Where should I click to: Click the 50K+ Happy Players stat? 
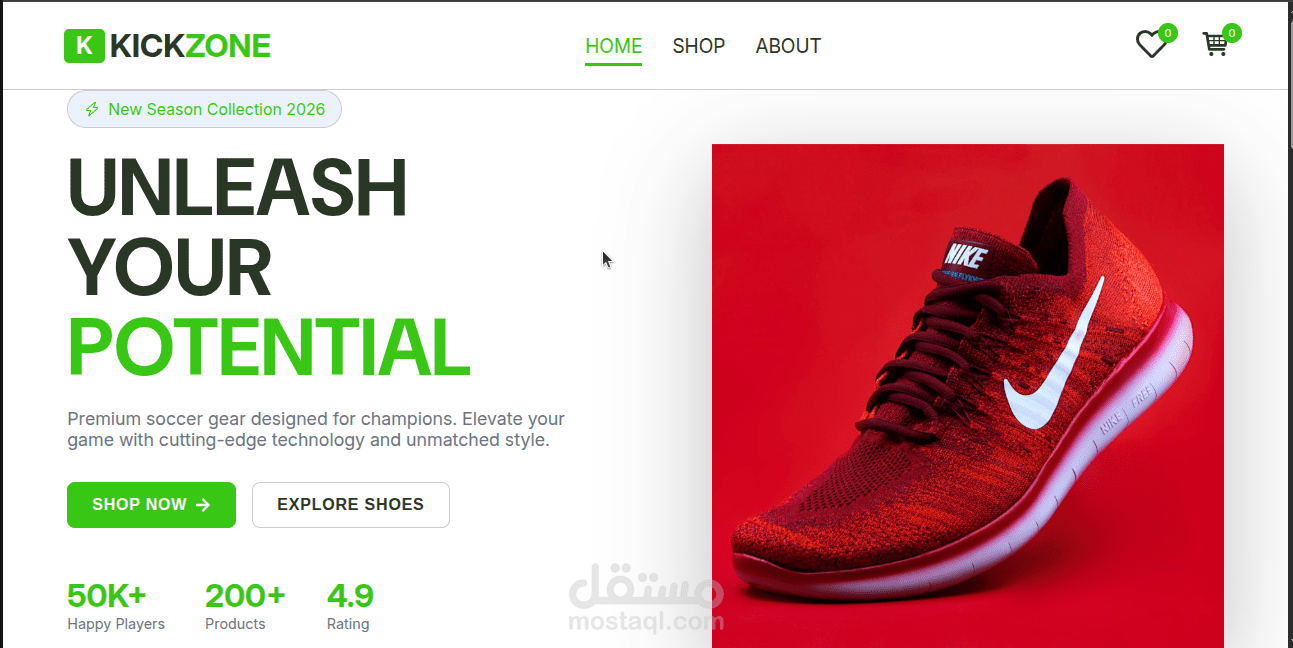116,607
